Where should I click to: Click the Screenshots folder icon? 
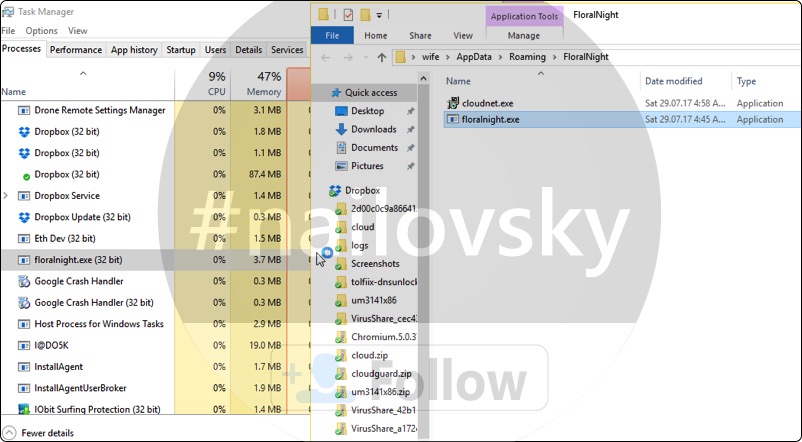point(341,264)
